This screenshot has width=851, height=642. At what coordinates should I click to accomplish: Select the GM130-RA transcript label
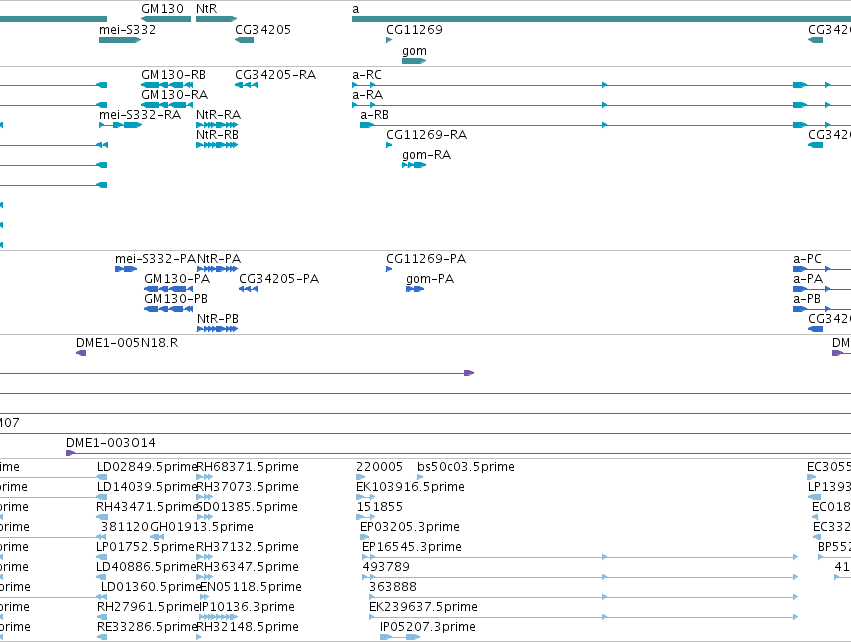[174, 94]
